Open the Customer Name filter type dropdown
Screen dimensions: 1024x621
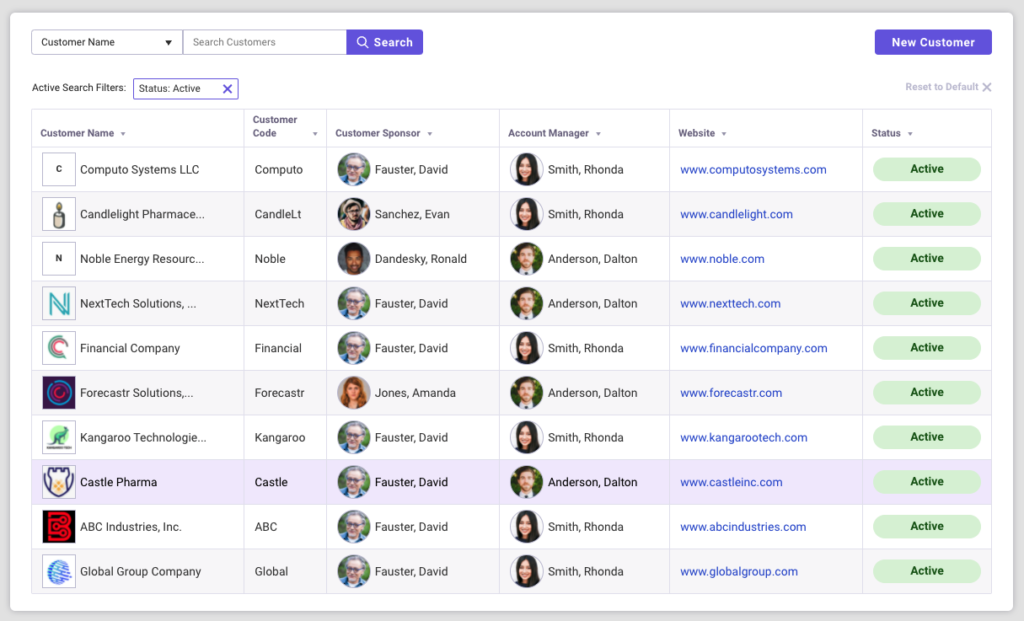pos(168,42)
